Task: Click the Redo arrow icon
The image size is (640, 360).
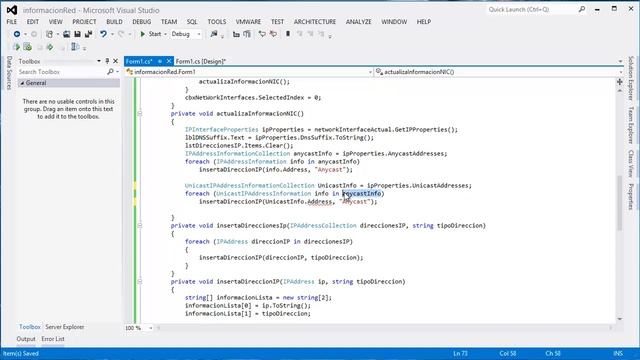Action: 121,34
